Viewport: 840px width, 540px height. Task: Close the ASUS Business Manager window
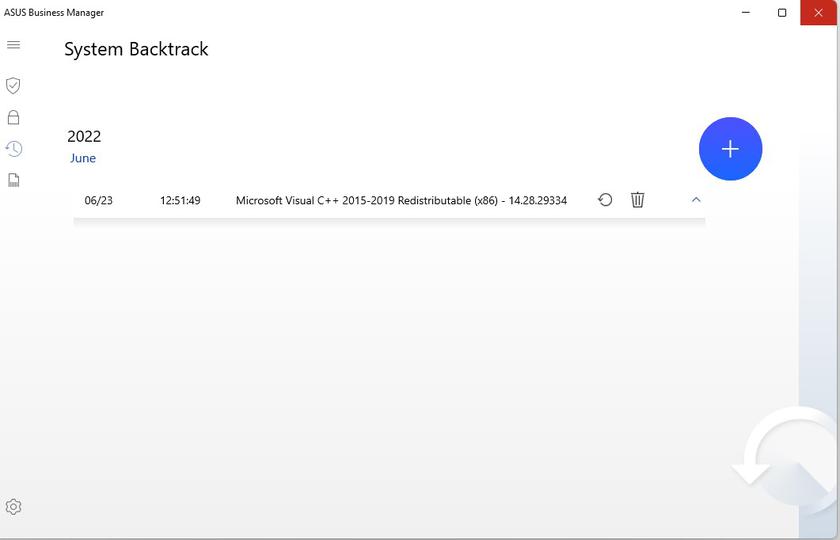click(x=818, y=12)
